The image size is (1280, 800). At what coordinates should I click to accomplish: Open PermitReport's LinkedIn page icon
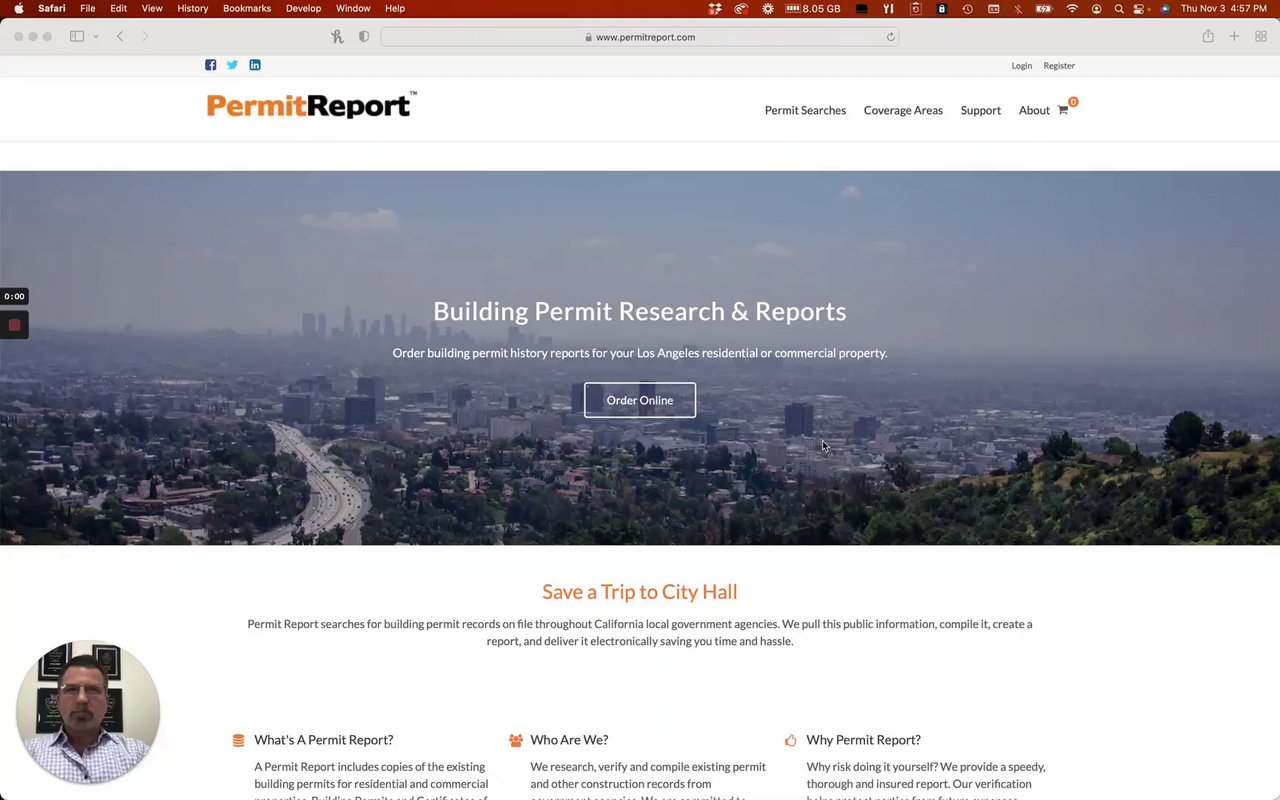pos(255,65)
